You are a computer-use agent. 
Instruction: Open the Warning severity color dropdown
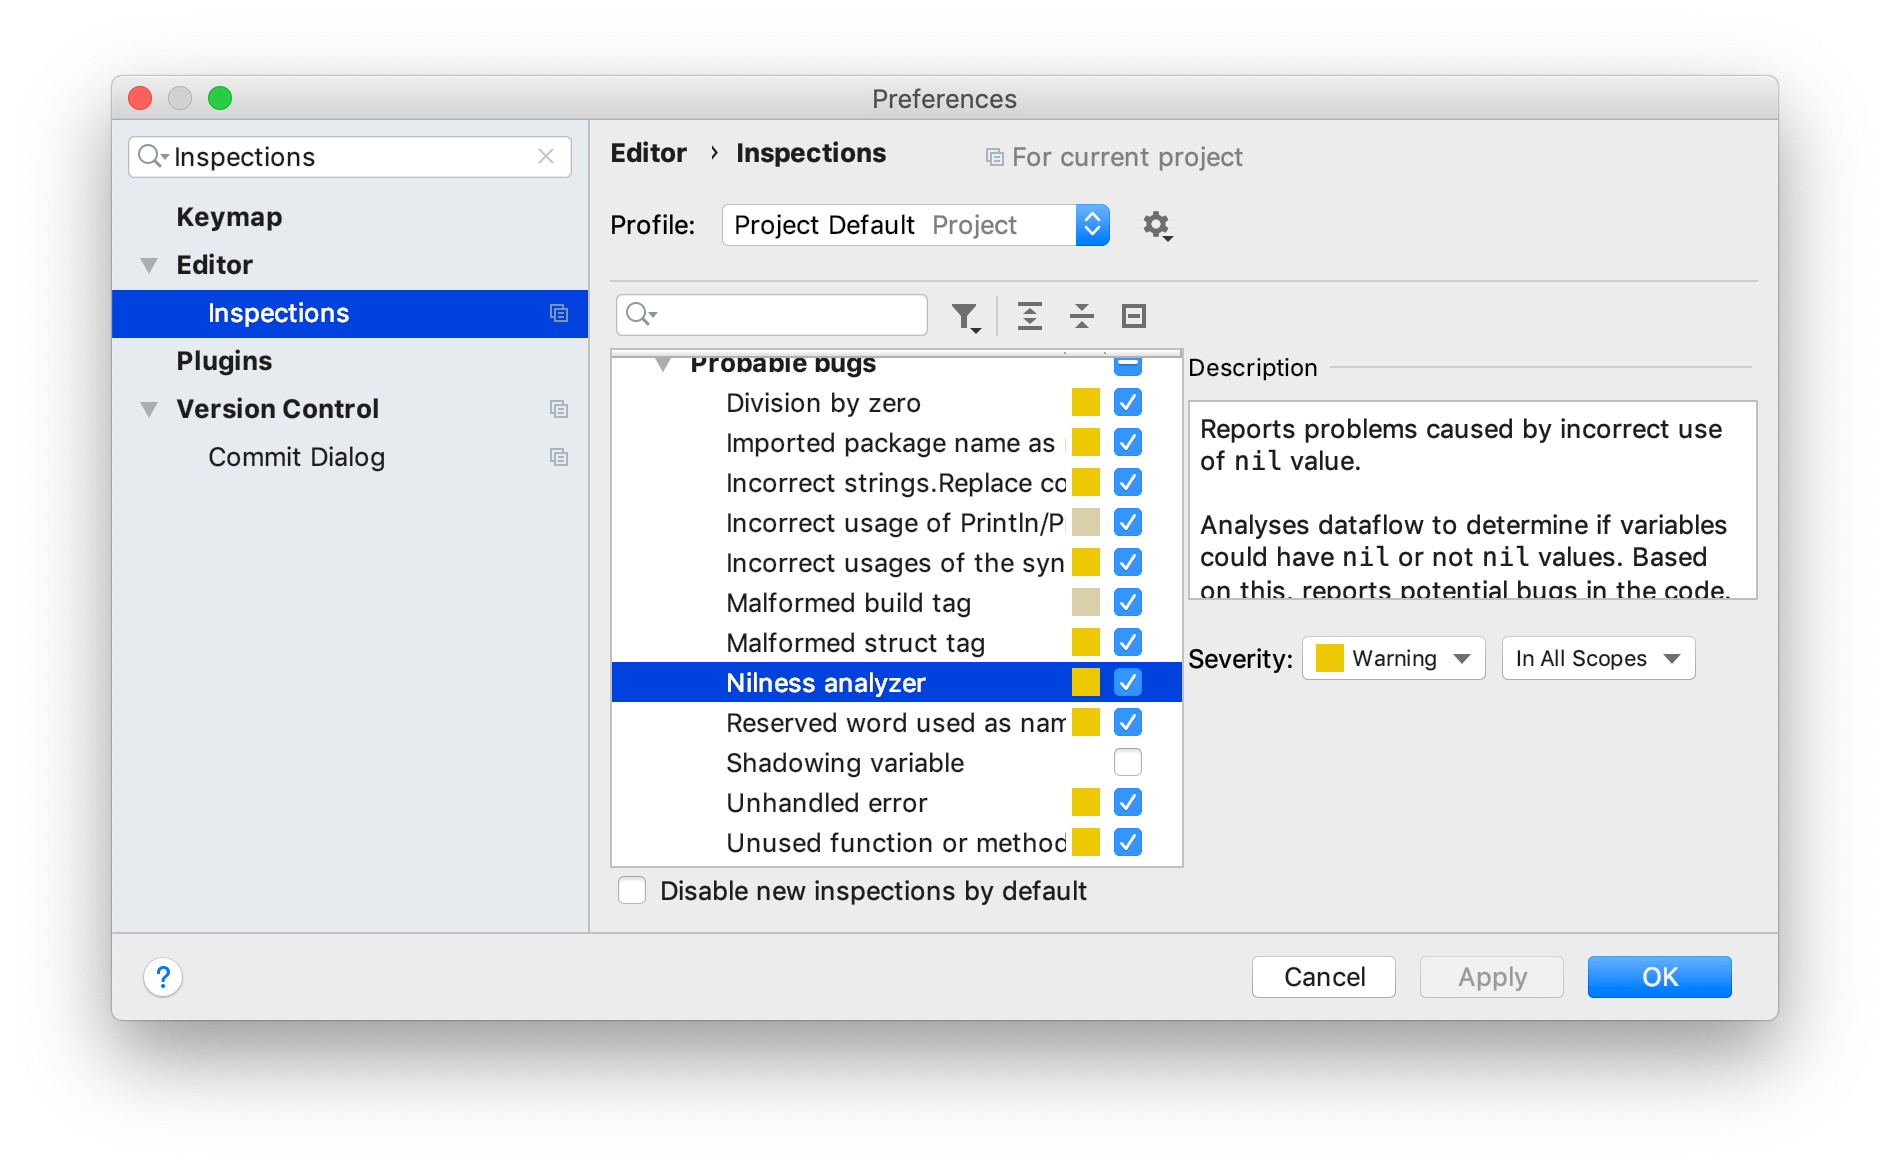tap(1392, 658)
